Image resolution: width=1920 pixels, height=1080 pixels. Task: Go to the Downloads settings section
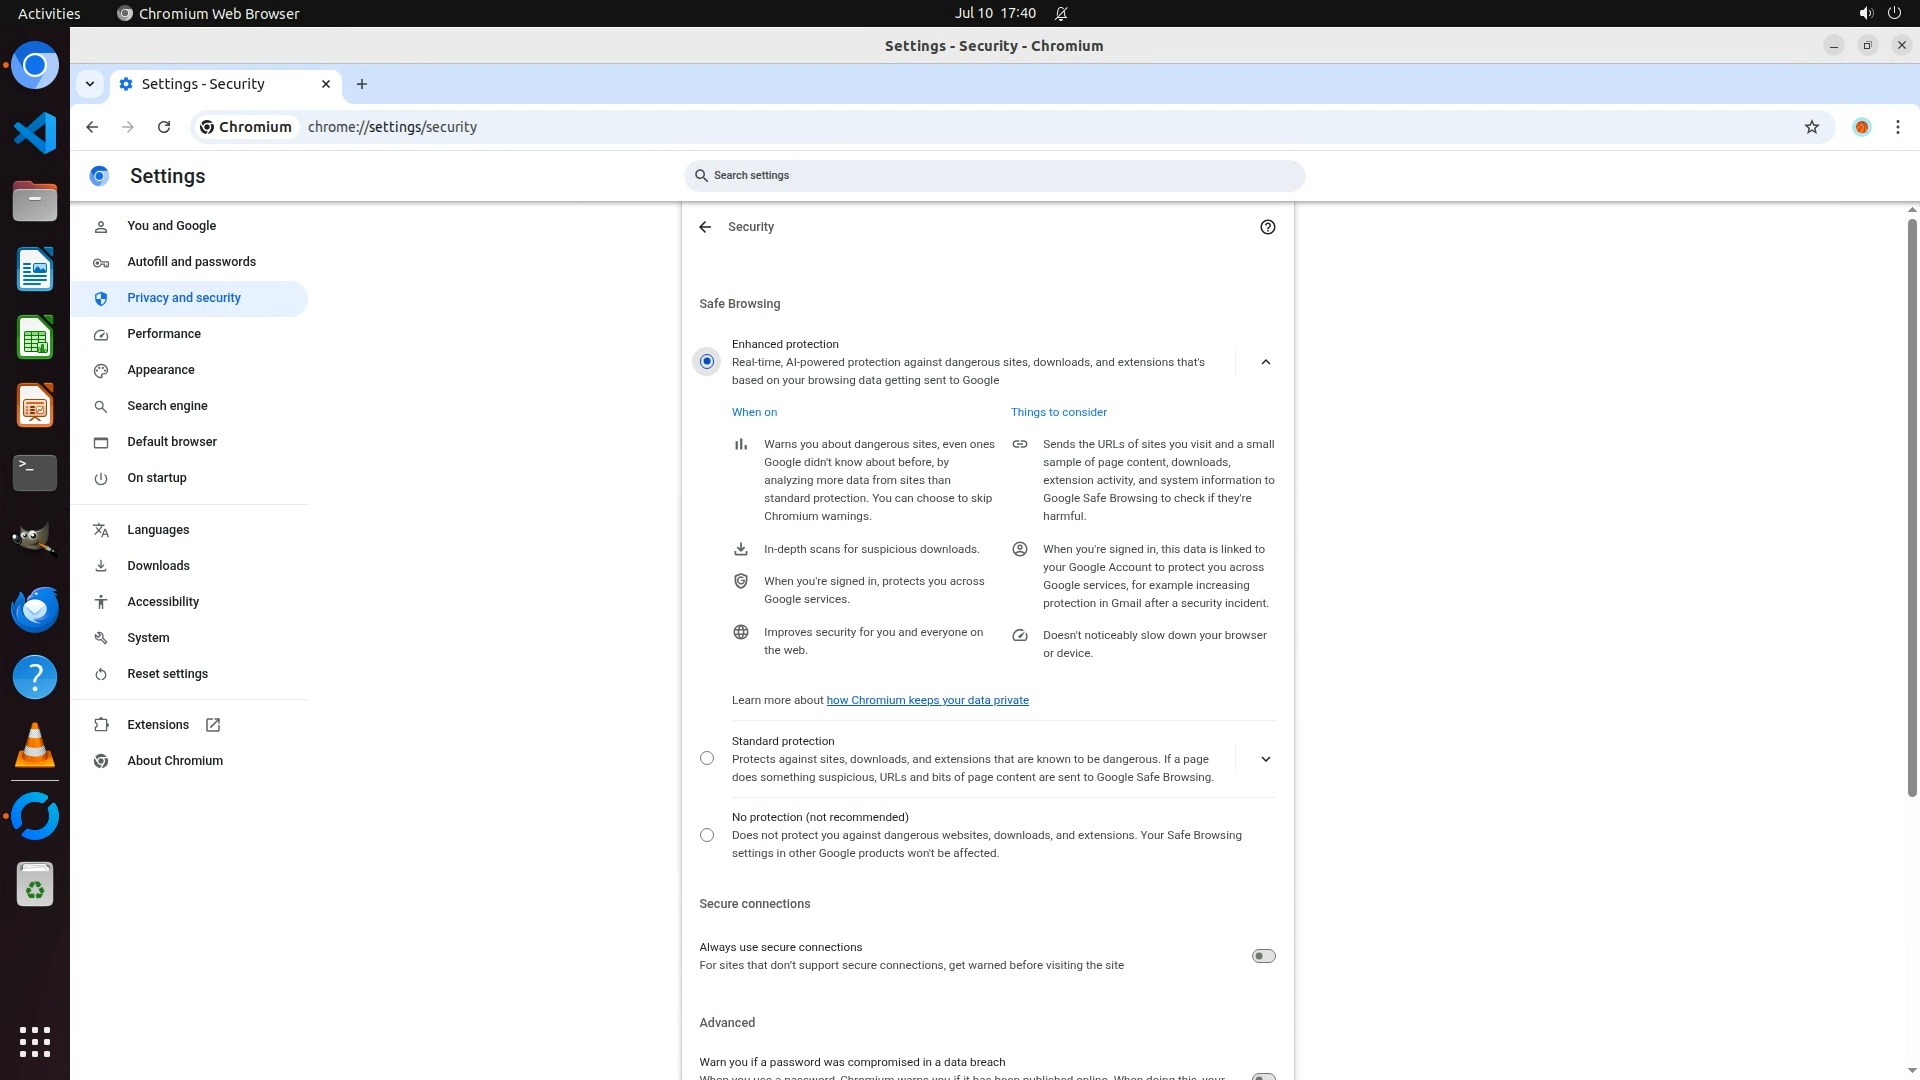coord(158,566)
